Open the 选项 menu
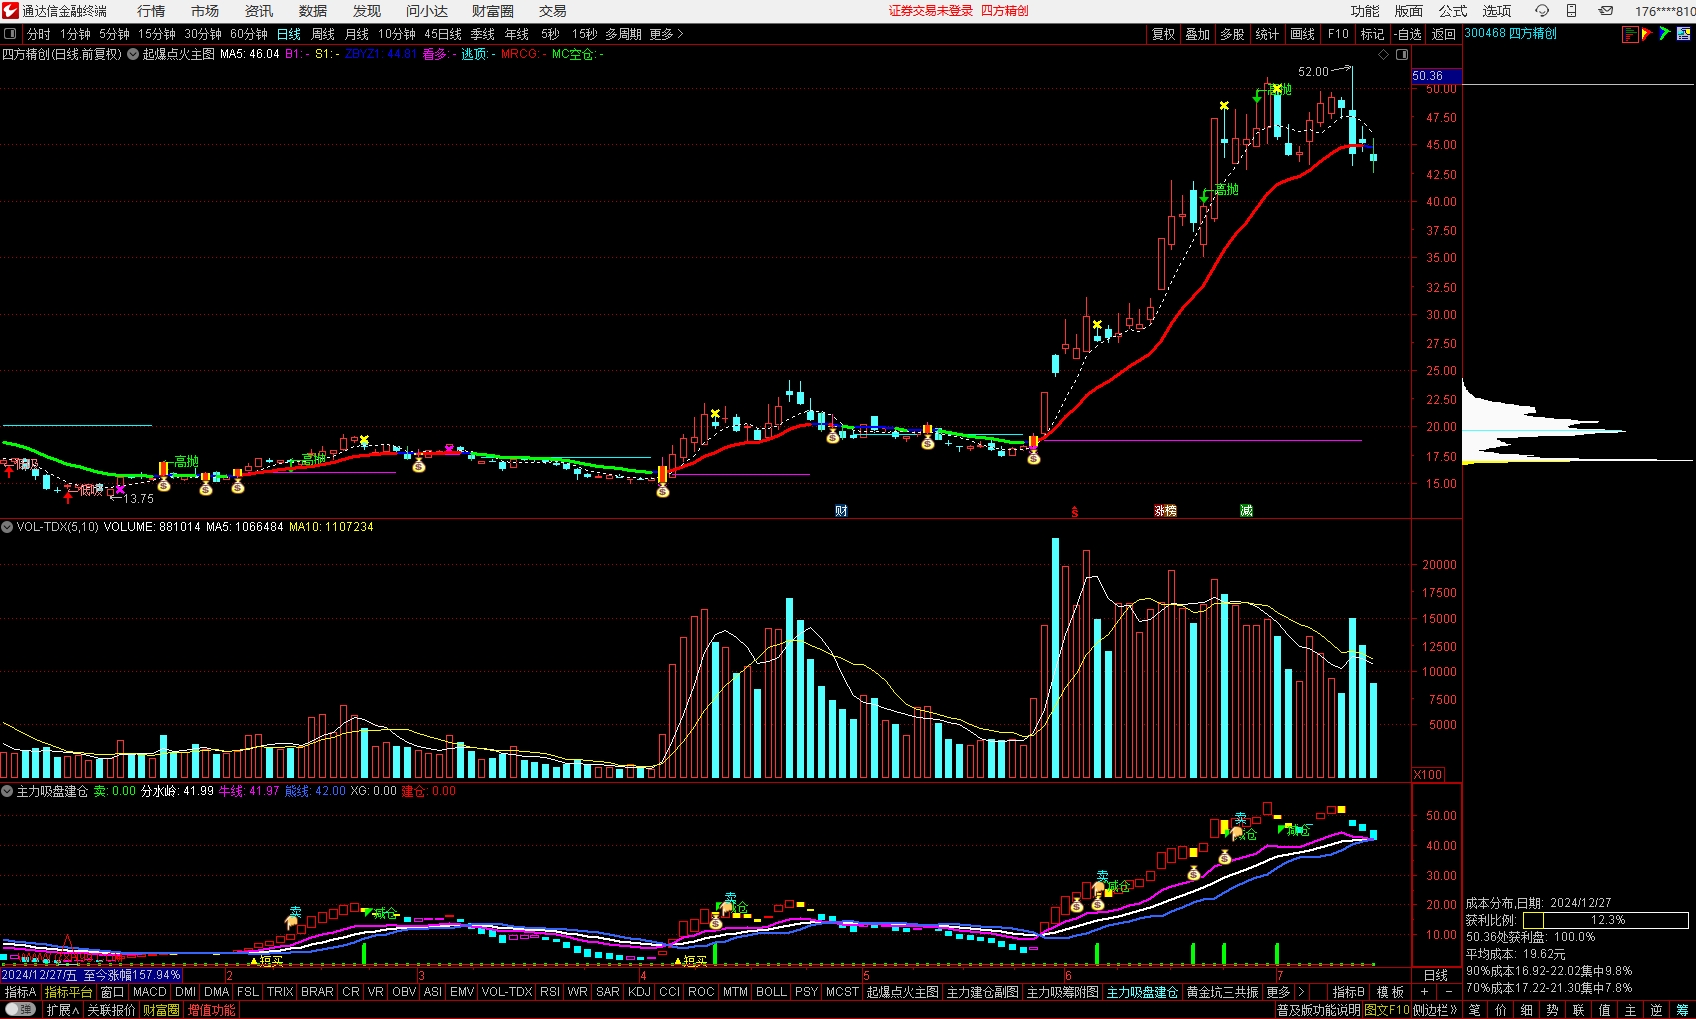 tap(1497, 11)
